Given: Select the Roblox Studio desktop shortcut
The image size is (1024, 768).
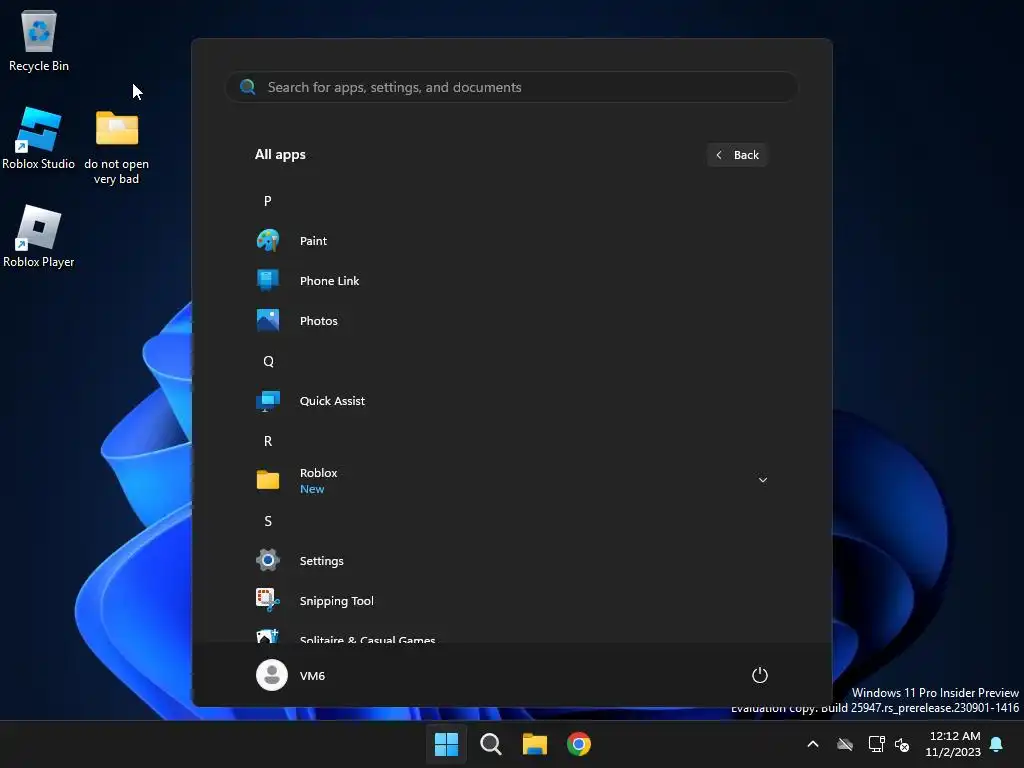Looking at the screenshot, I should (x=39, y=138).
